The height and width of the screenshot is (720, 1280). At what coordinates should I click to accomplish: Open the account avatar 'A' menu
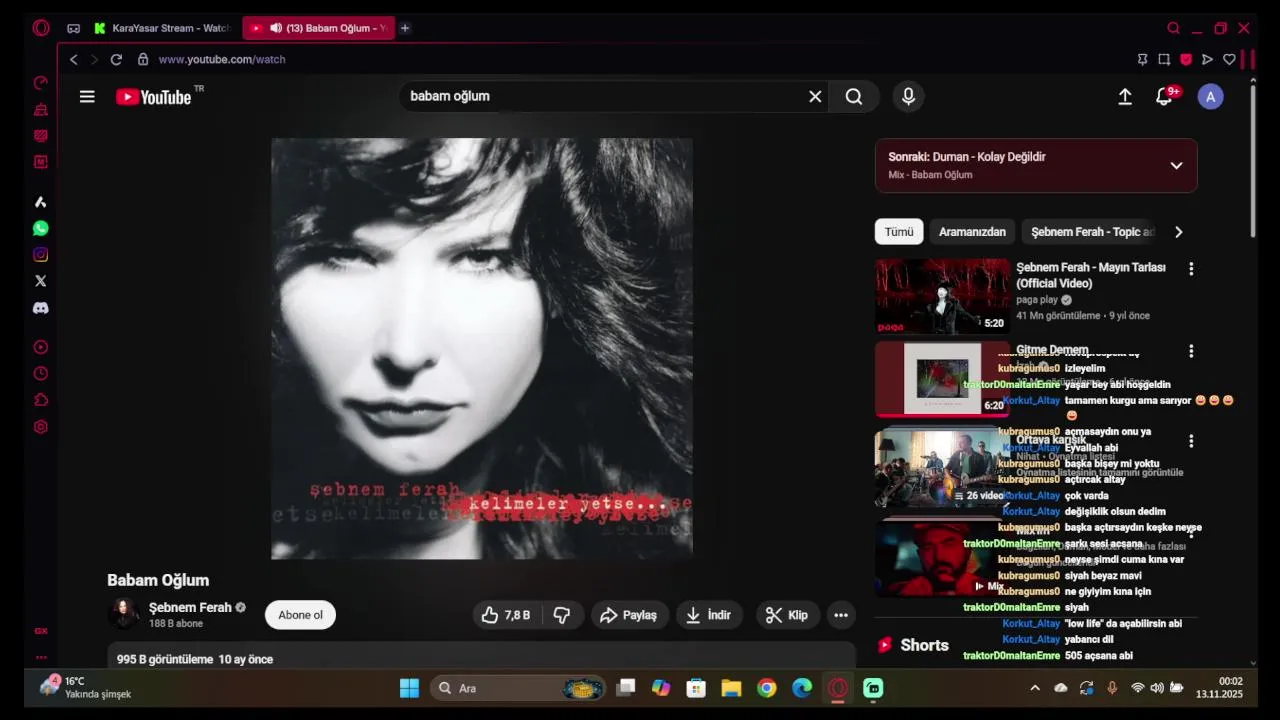1211,97
